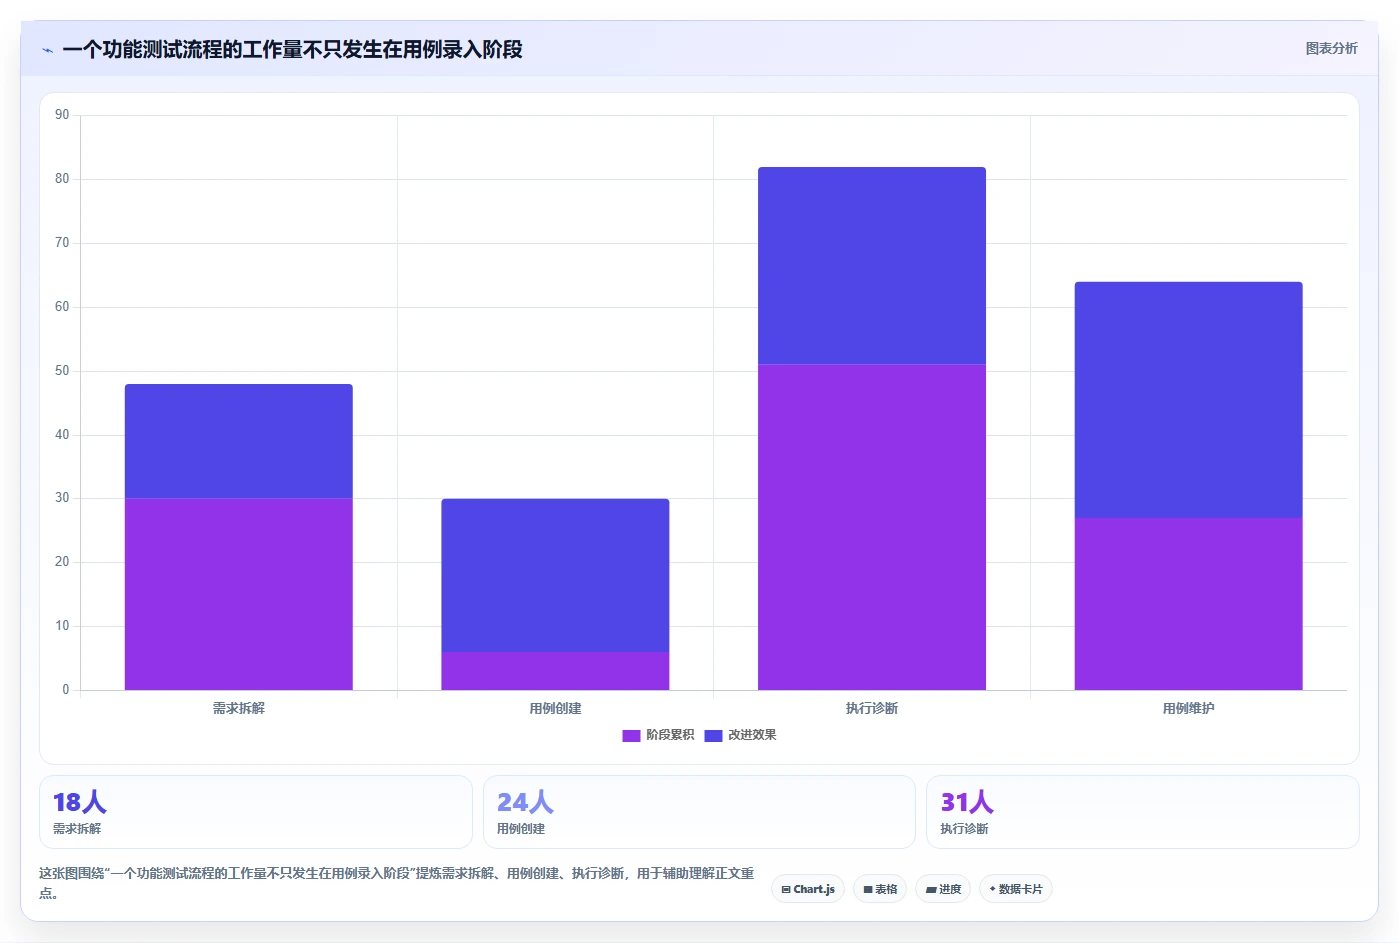
Task: Click the icon in the 表格 tag
Action: tap(868, 889)
